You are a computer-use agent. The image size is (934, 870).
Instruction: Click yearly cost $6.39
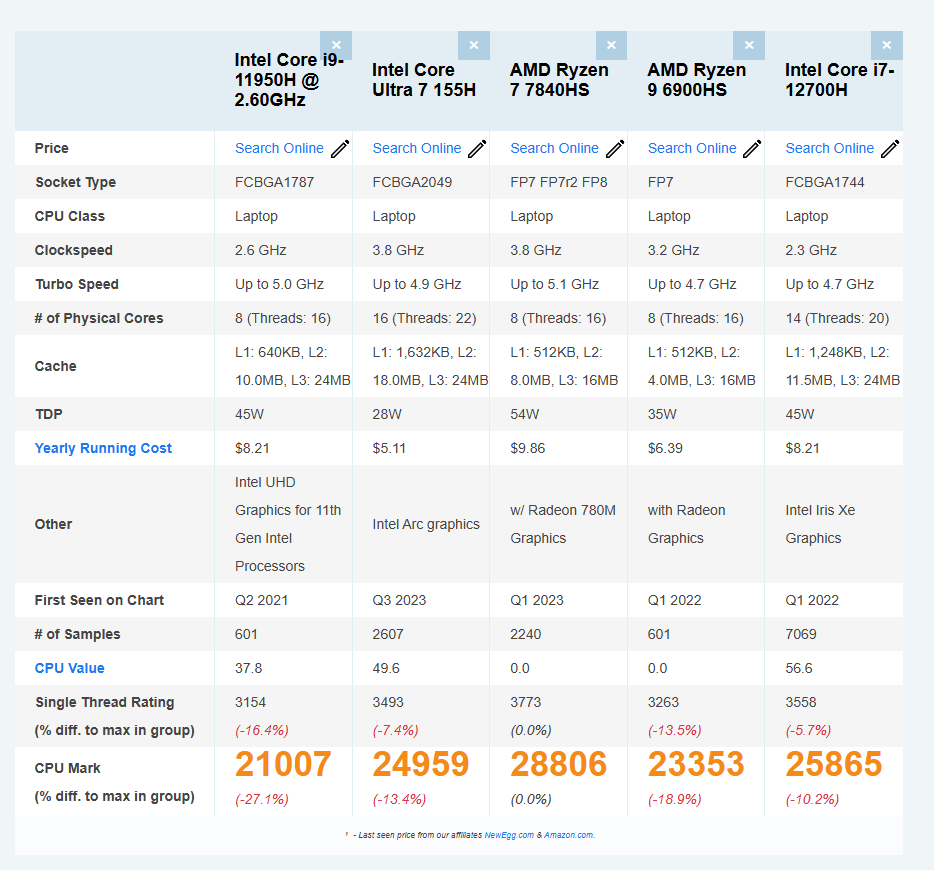point(665,448)
